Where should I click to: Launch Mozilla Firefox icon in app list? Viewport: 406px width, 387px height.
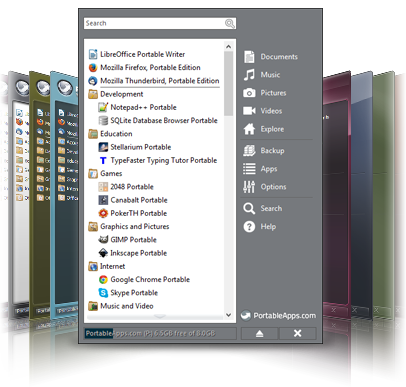(x=93, y=67)
